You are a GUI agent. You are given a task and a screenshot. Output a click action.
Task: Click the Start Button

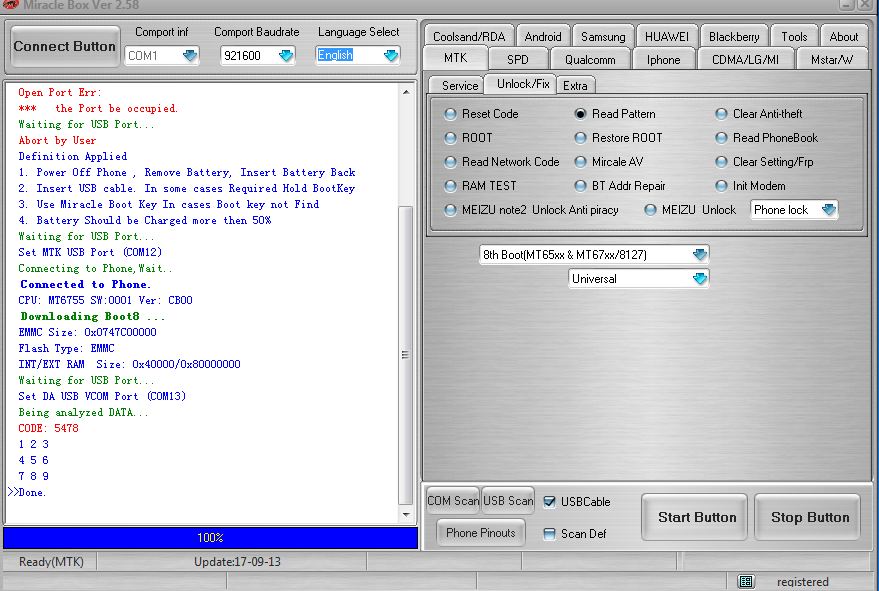[697, 517]
